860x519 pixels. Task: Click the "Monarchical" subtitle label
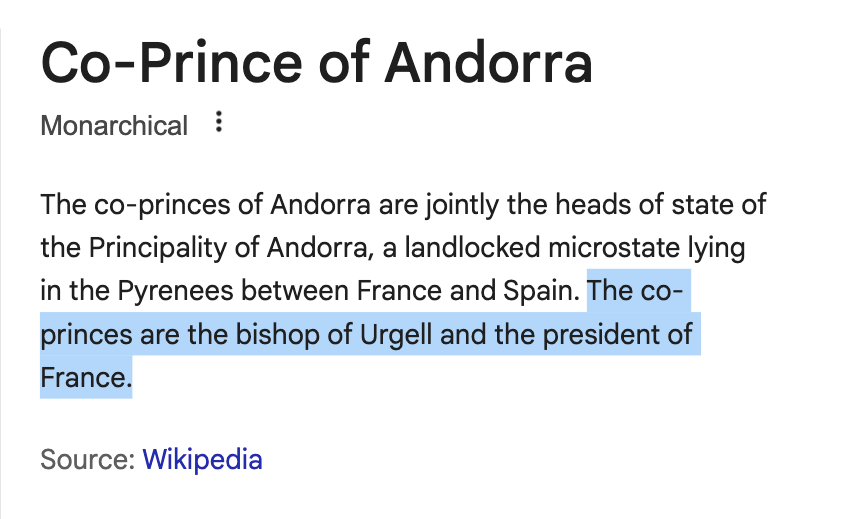tap(114, 126)
